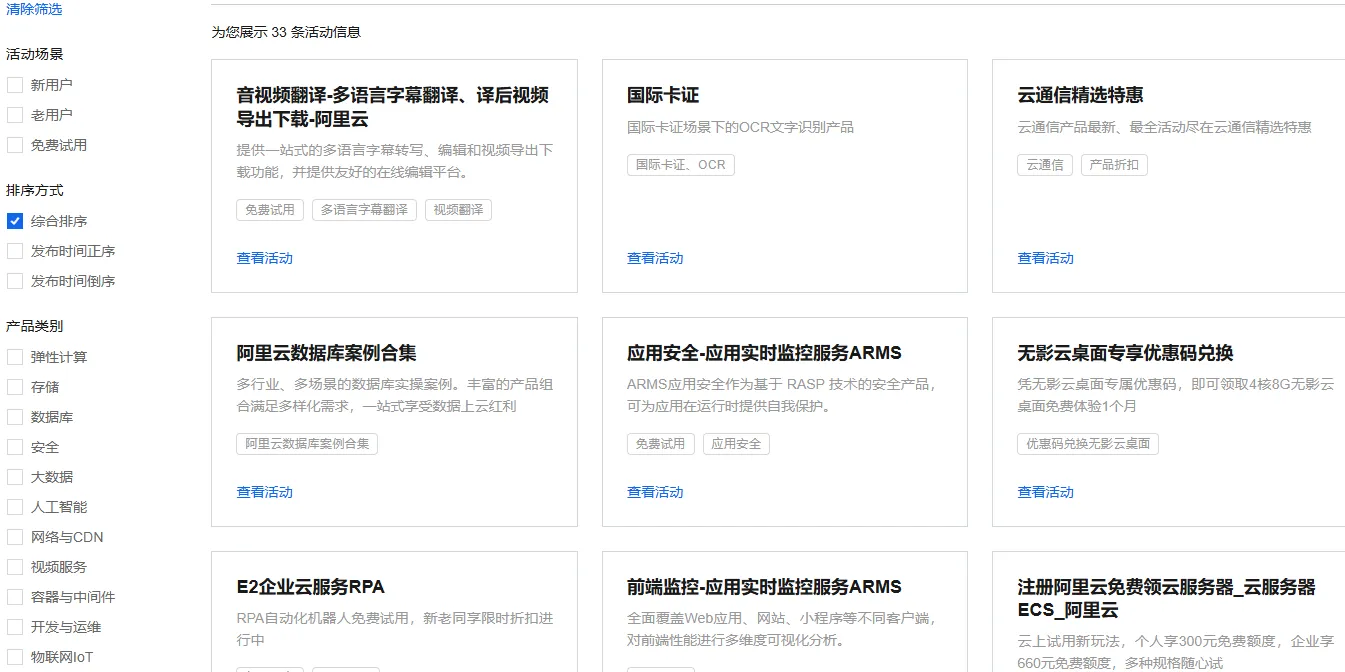
Task: Sort by 发布时间正序
Action: [14, 251]
